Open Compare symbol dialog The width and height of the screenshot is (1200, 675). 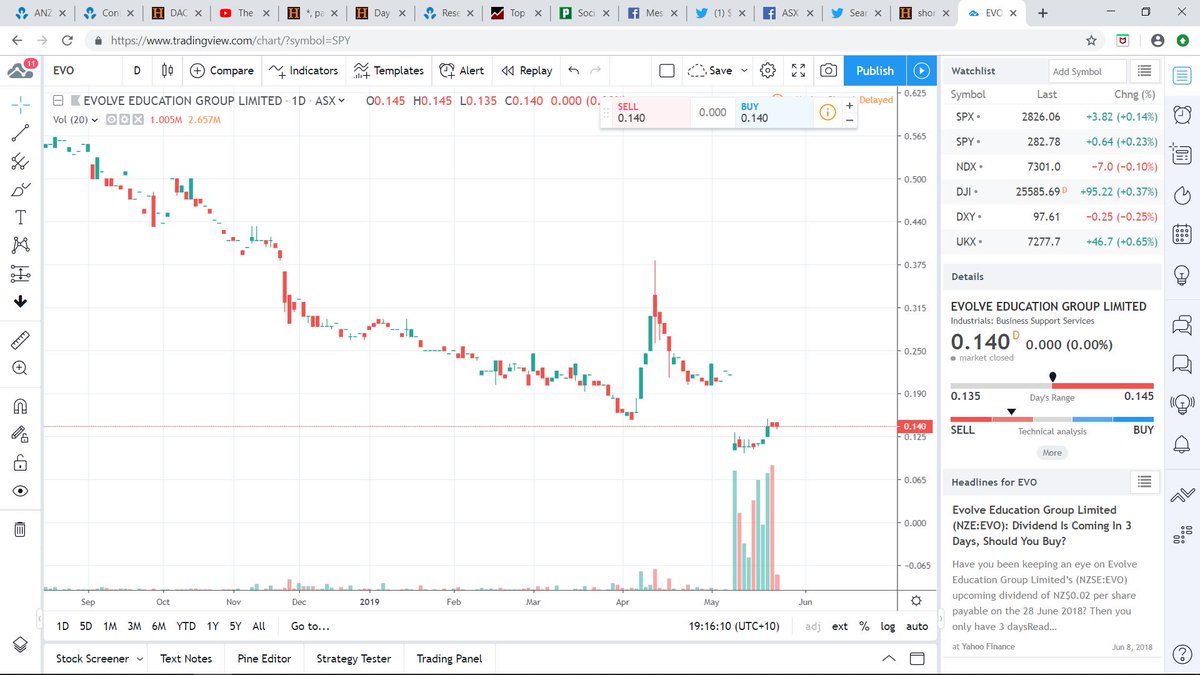pos(222,71)
